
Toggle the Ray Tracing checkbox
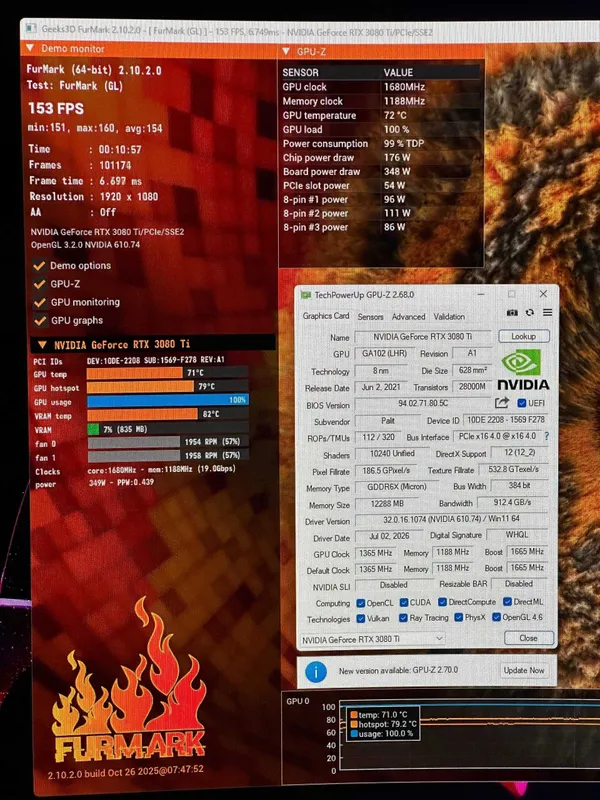click(x=404, y=618)
